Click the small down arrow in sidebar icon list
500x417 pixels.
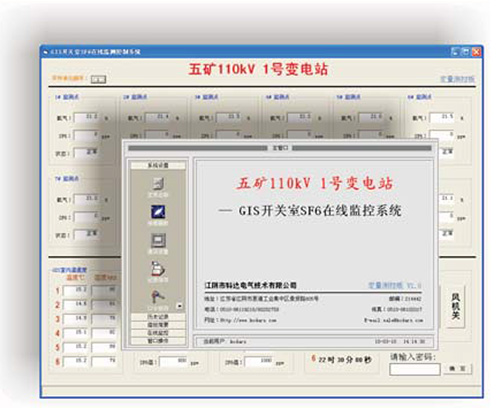(180, 306)
